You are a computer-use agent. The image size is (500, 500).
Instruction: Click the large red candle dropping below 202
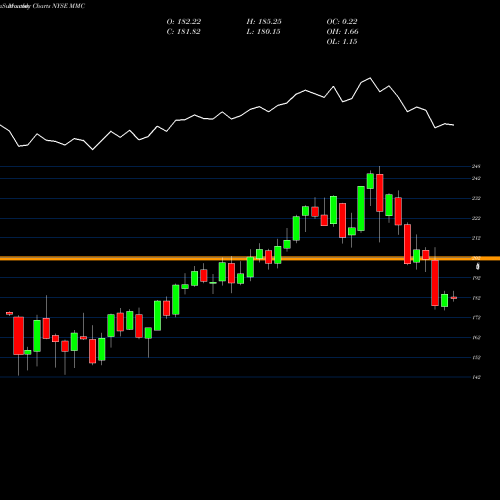435,283
